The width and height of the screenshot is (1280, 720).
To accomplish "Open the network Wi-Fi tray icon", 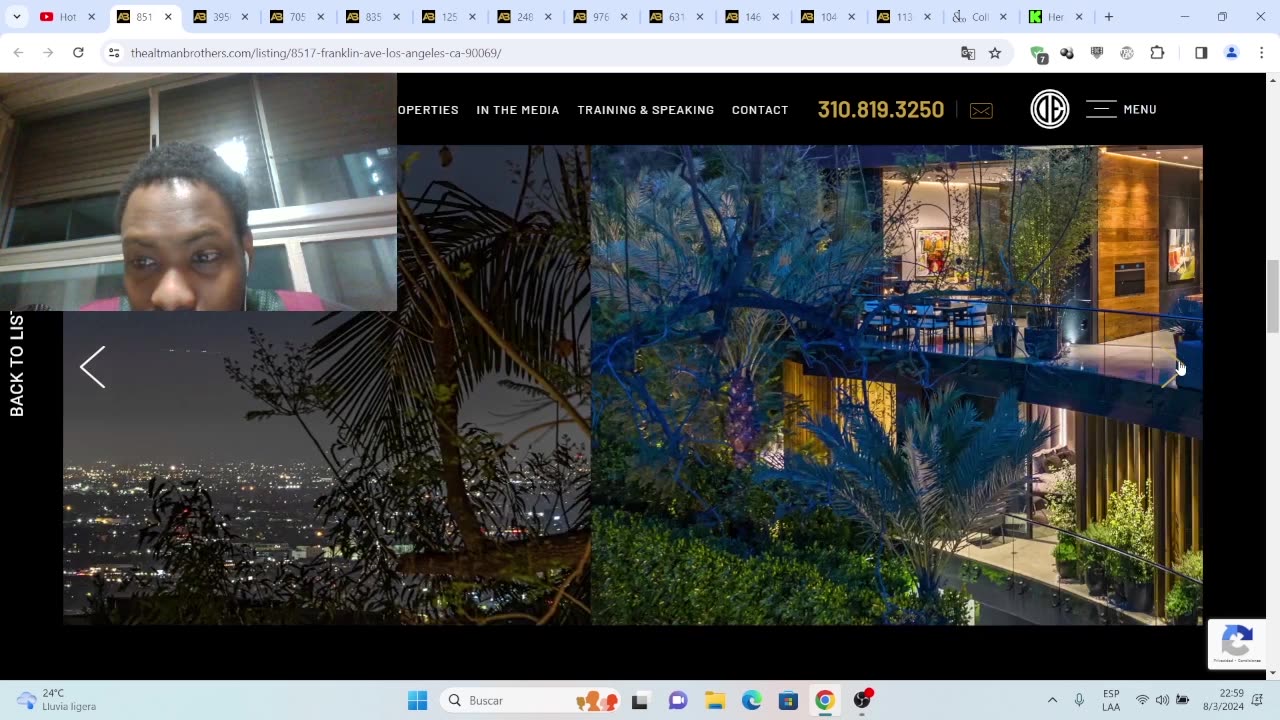I will pos(1142,700).
